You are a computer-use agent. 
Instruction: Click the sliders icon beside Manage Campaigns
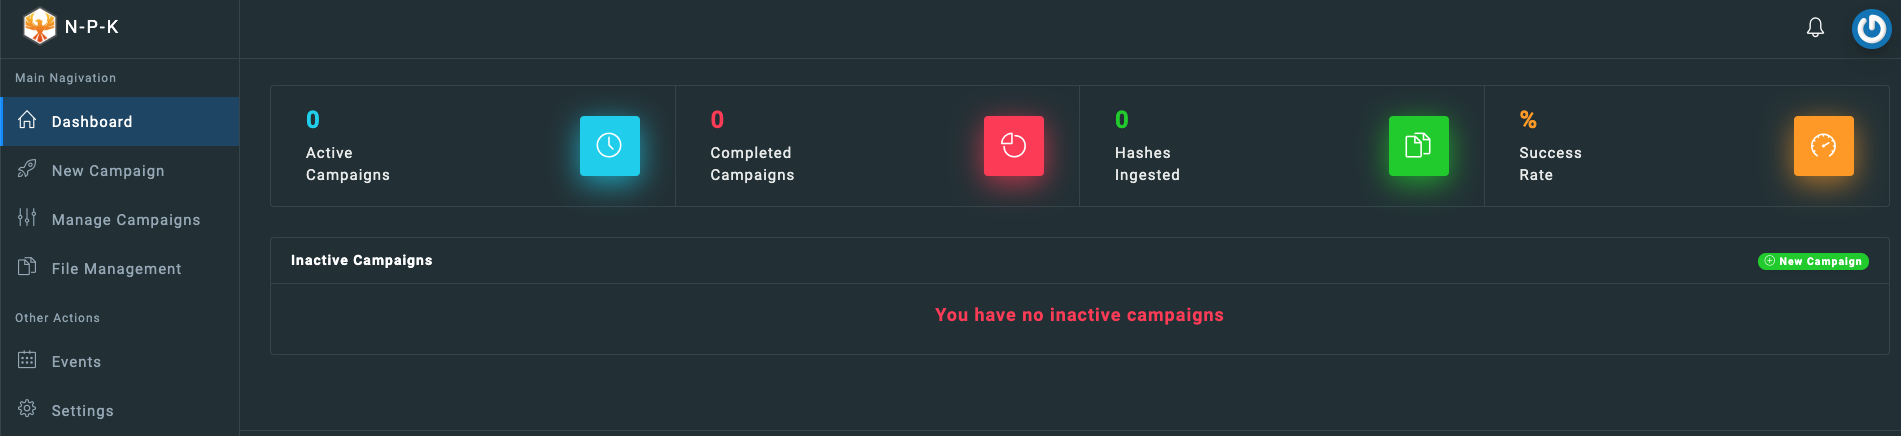click(27, 218)
